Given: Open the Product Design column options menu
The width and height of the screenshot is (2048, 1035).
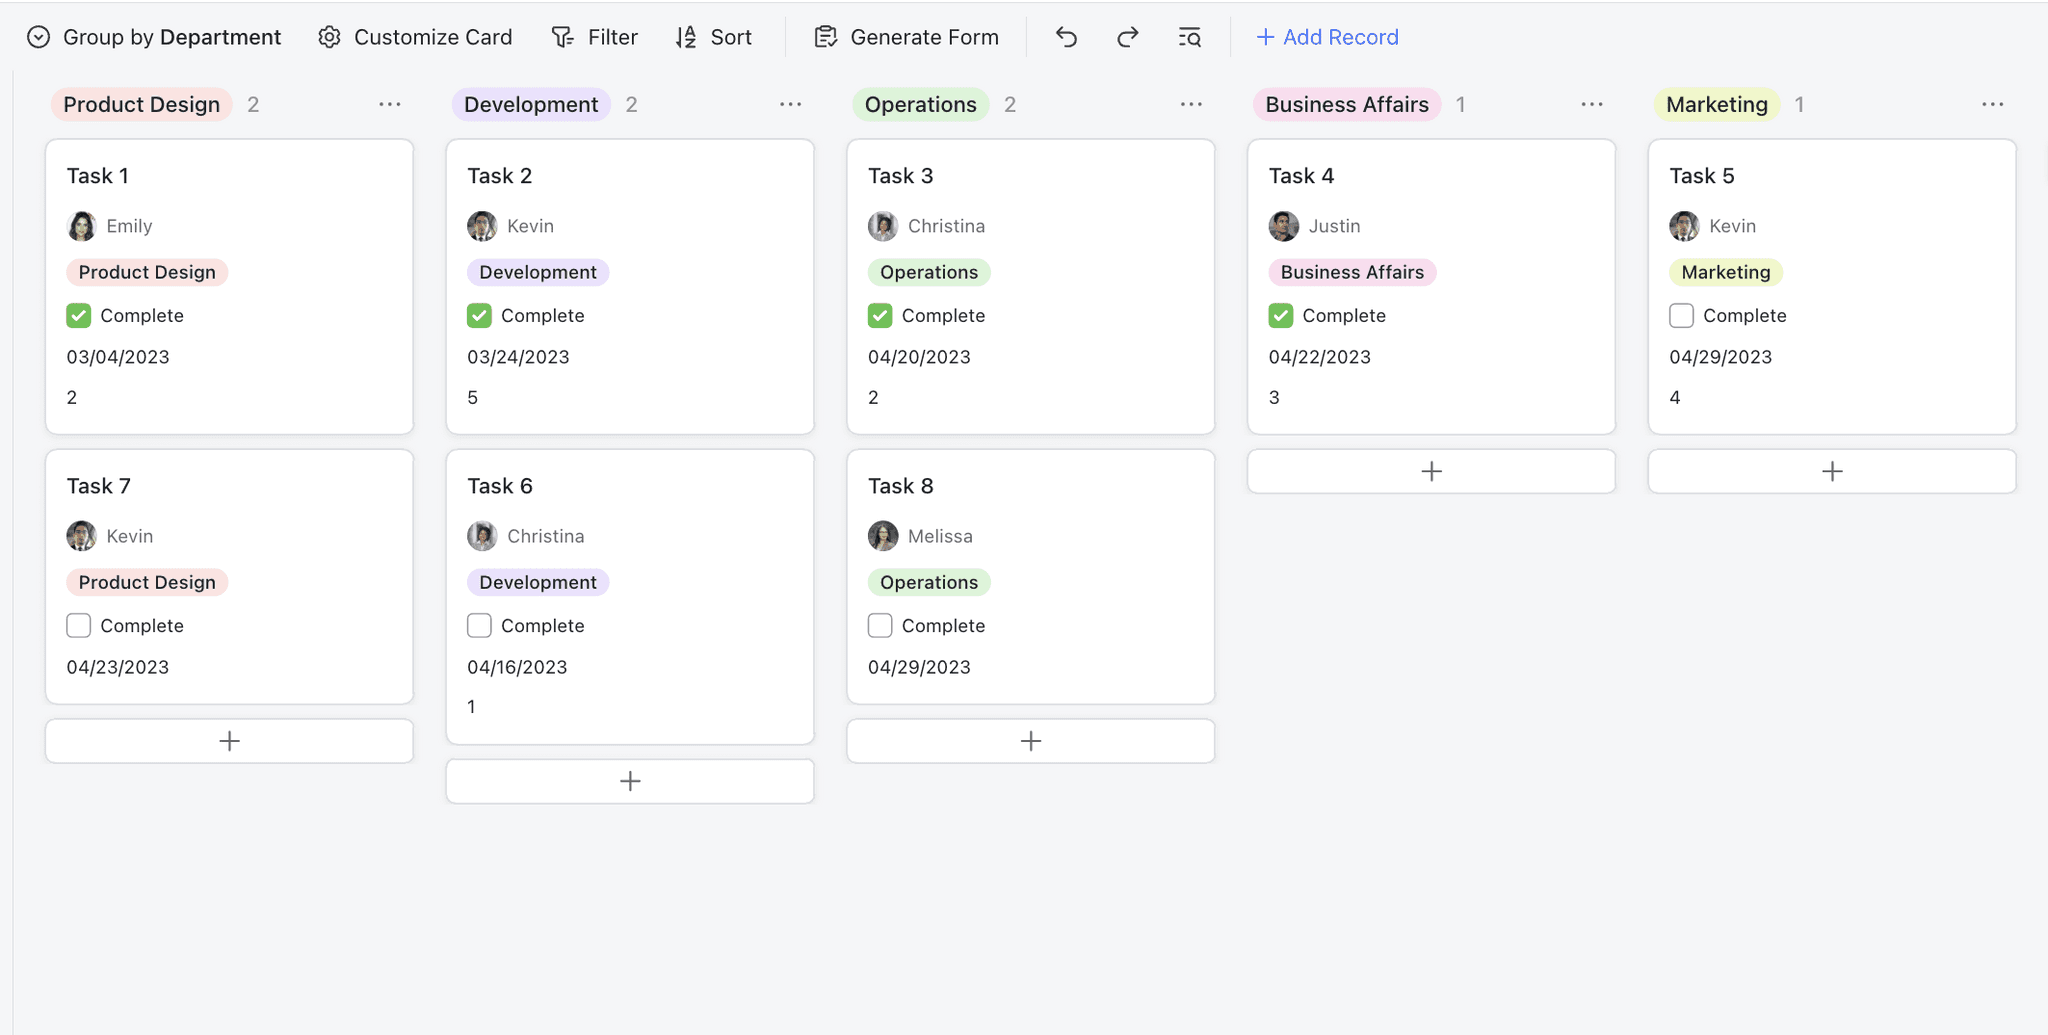Looking at the screenshot, I should coord(390,104).
